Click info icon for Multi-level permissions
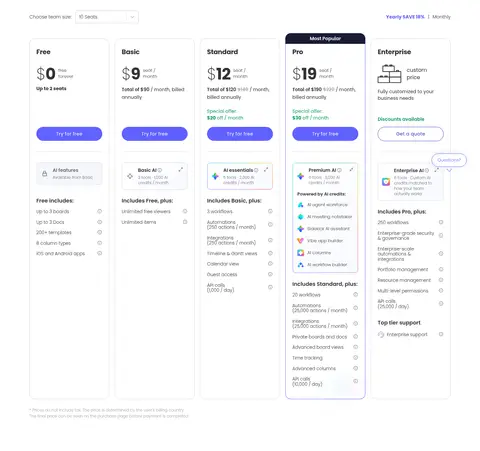The width and height of the screenshot is (480, 451). [441, 291]
